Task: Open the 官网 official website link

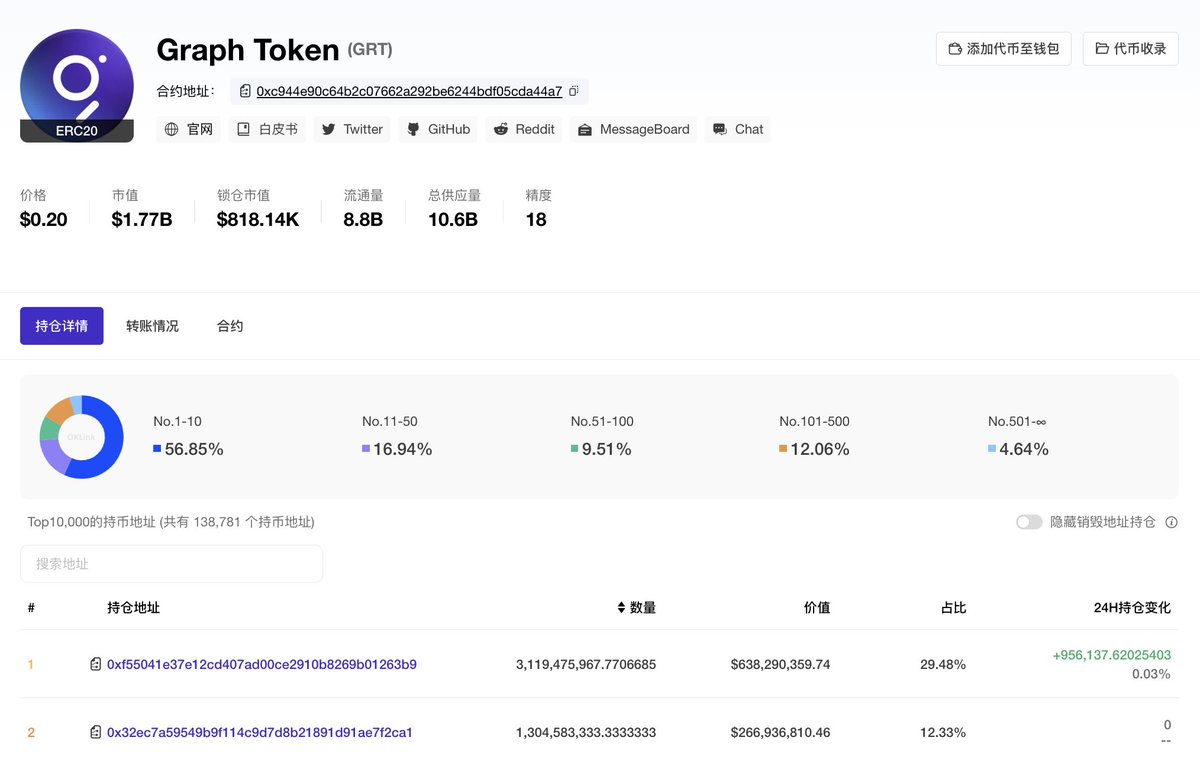Action: click(x=189, y=129)
